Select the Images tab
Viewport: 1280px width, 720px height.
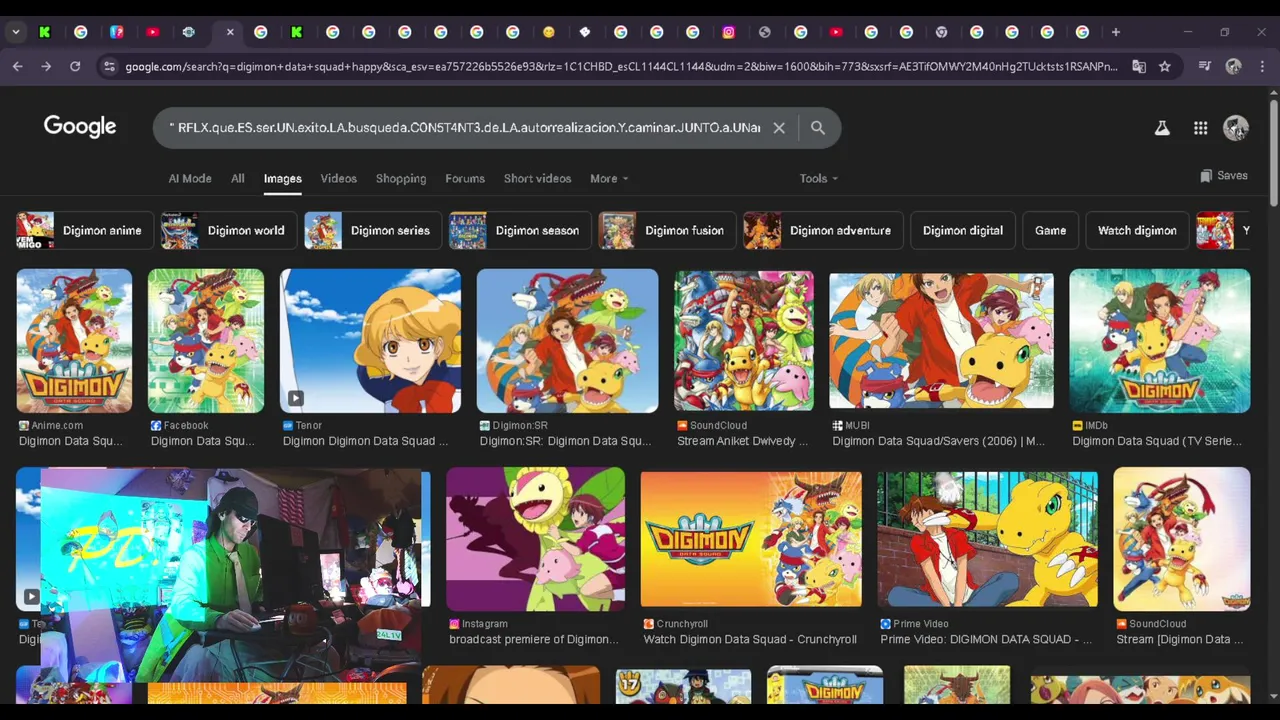[282, 178]
